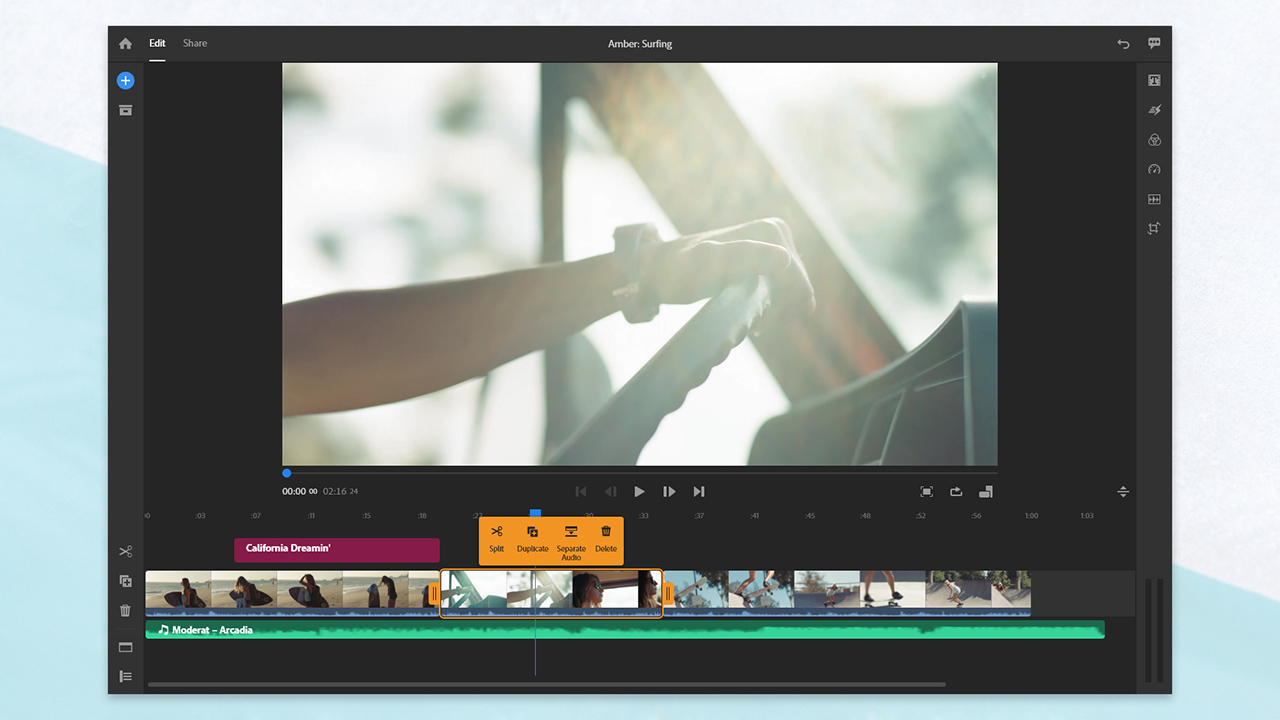Open the timeline zoom options

[x=1123, y=491]
